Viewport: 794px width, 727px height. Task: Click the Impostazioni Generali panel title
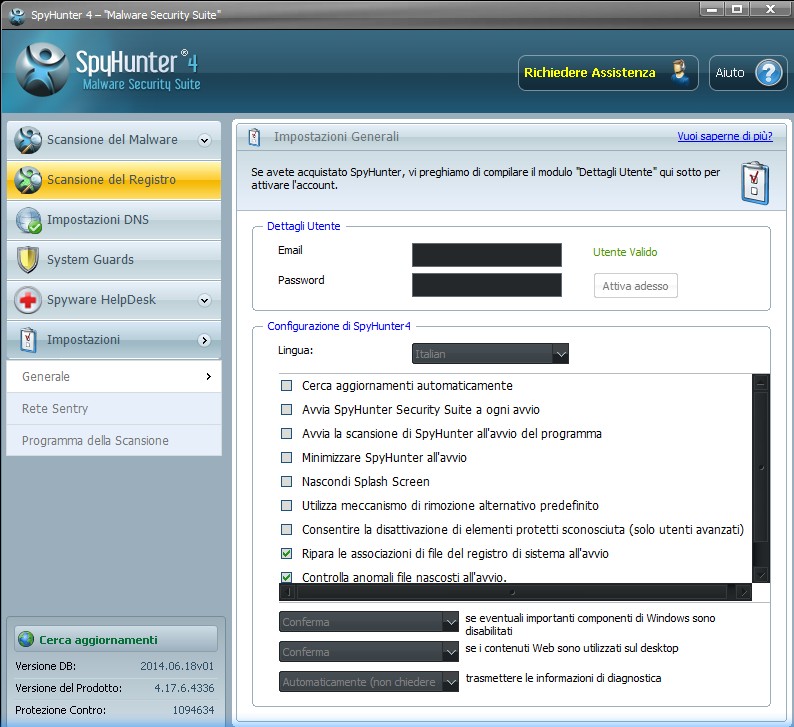336,137
